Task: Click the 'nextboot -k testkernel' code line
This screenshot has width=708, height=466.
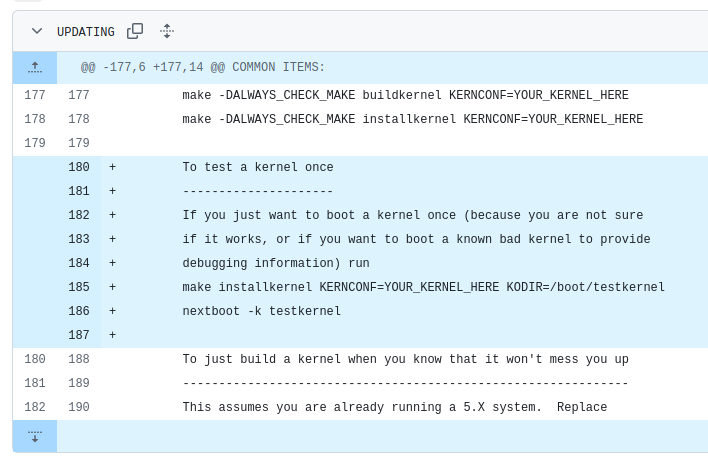Action: (261, 311)
